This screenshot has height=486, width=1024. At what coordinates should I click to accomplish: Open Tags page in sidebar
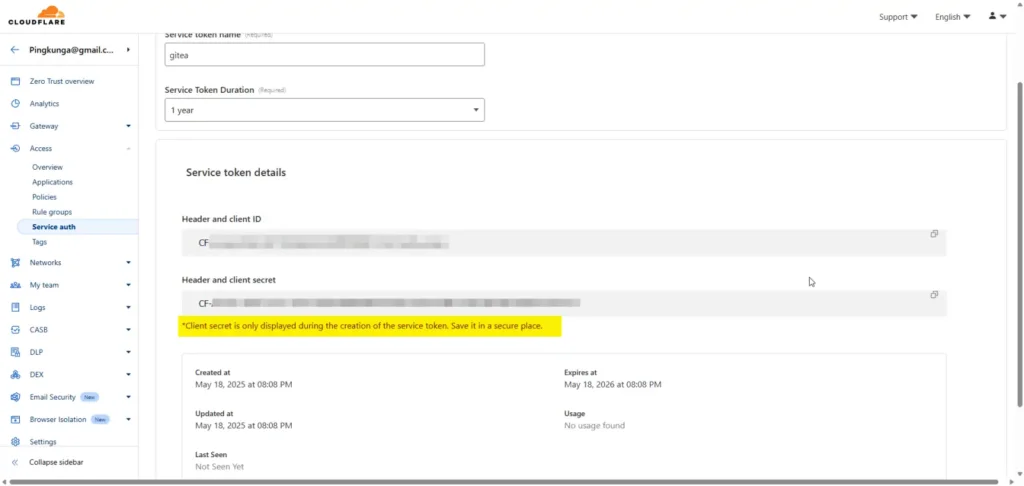click(x=39, y=242)
